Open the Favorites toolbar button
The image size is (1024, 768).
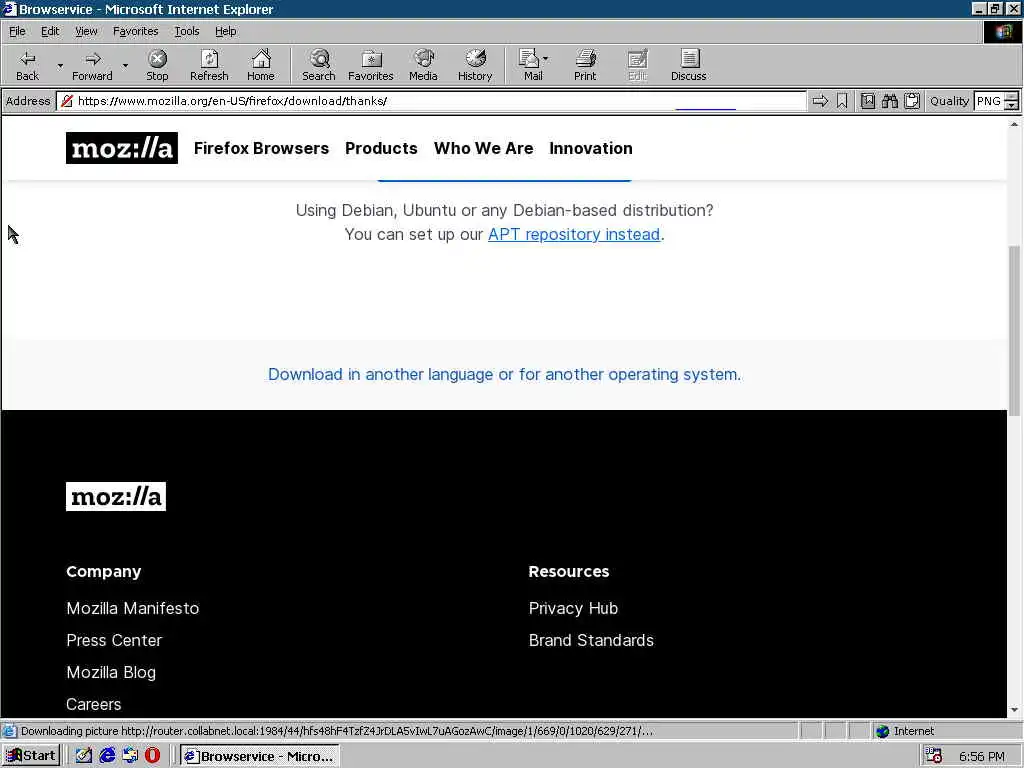pyautogui.click(x=371, y=65)
